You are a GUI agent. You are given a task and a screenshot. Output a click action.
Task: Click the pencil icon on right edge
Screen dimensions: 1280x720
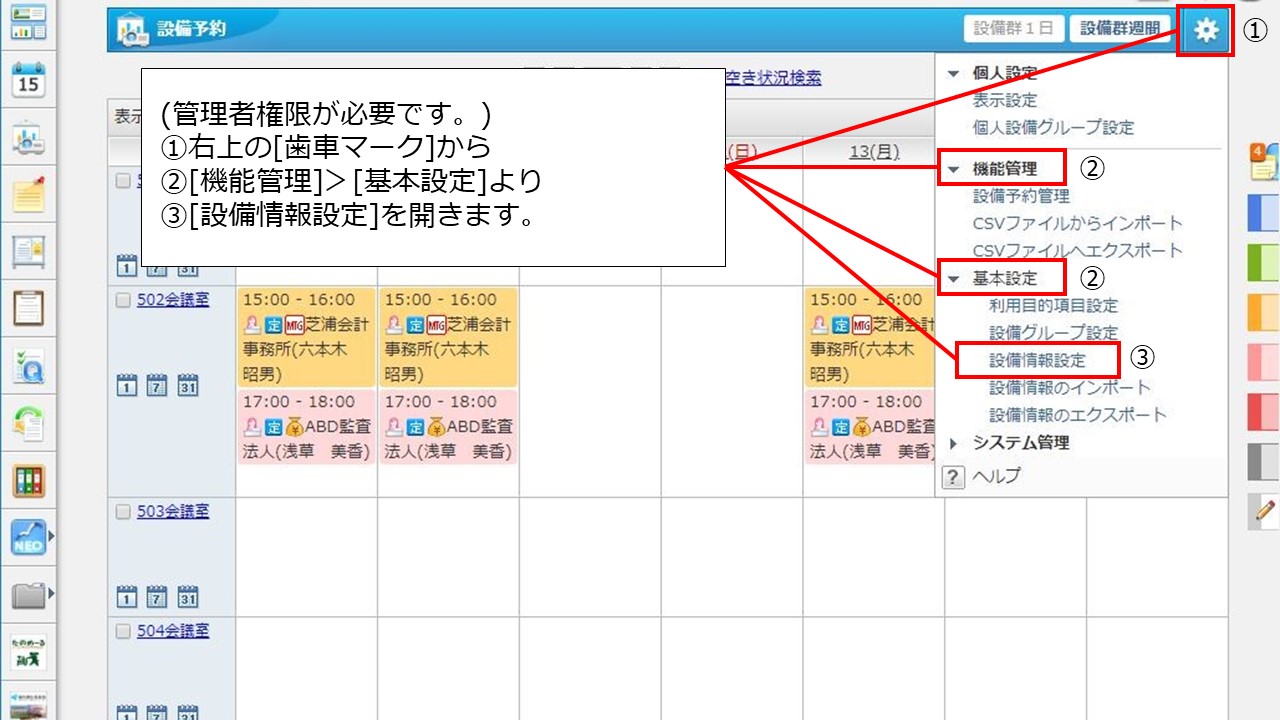tap(1264, 512)
